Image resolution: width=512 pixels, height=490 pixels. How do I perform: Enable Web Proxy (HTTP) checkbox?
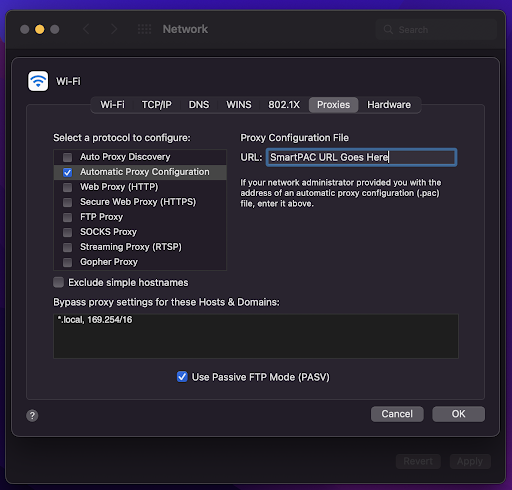pos(68,187)
